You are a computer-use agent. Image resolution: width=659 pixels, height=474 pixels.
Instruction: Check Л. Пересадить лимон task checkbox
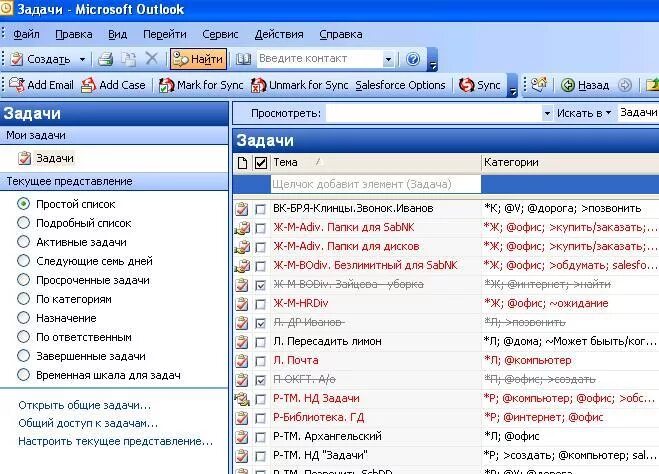[x=261, y=342]
